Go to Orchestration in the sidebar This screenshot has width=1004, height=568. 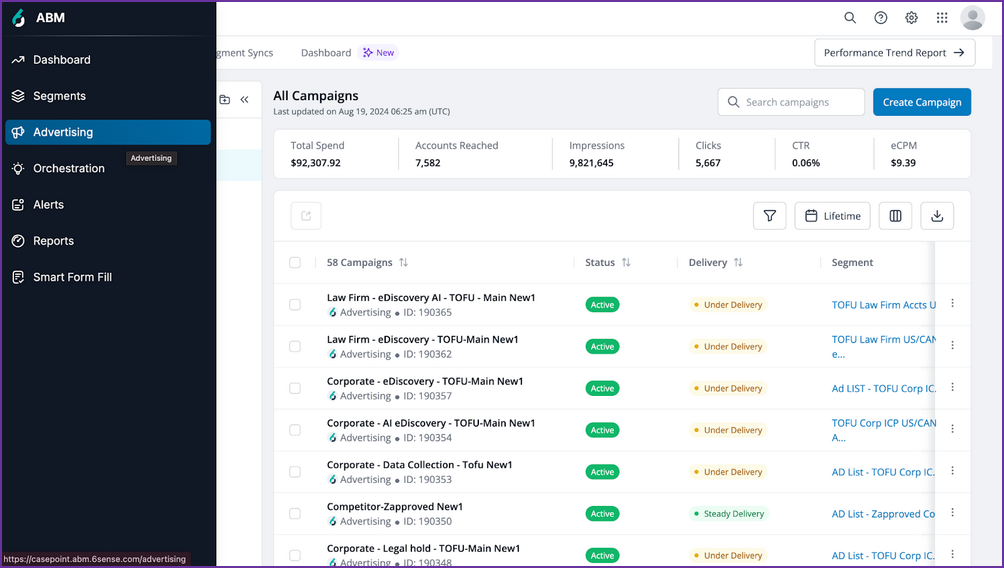(x=108, y=168)
